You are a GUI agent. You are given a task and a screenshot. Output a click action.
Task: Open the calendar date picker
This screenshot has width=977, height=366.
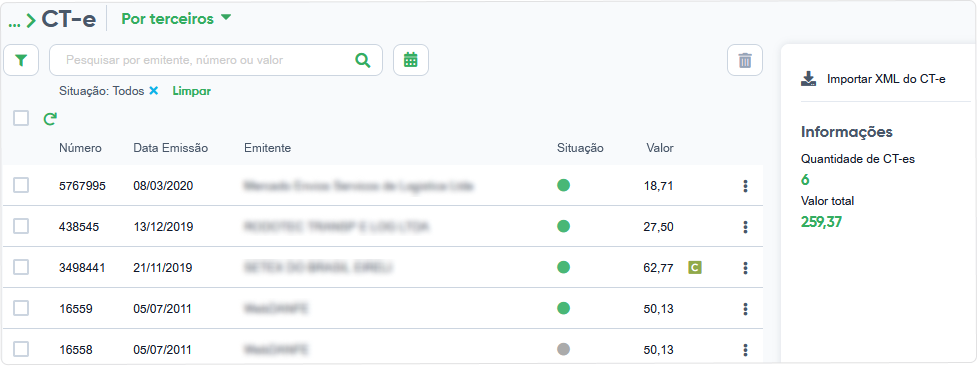point(411,60)
